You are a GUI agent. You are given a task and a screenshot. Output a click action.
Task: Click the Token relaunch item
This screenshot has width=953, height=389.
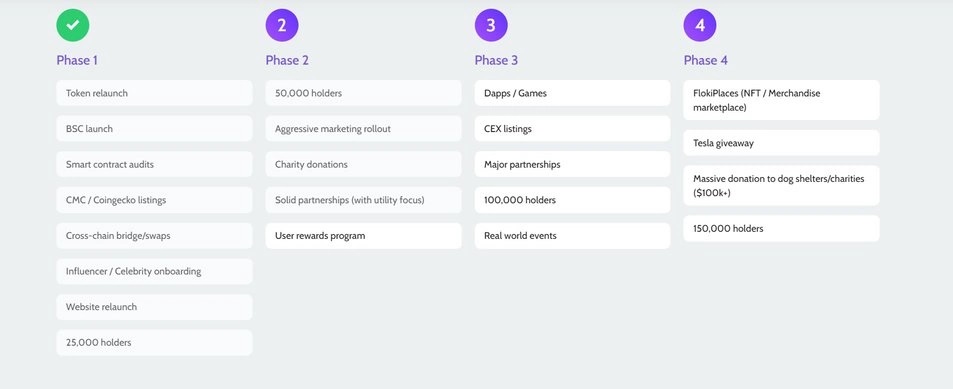click(154, 93)
